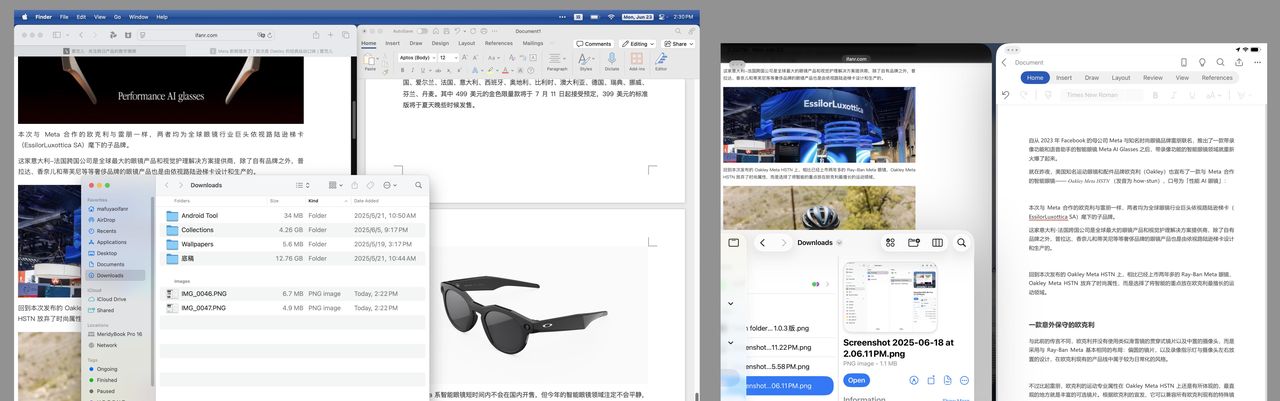The width and height of the screenshot is (1280, 401).
Task: Open the Go menu in menu bar
Action: click(119, 17)
